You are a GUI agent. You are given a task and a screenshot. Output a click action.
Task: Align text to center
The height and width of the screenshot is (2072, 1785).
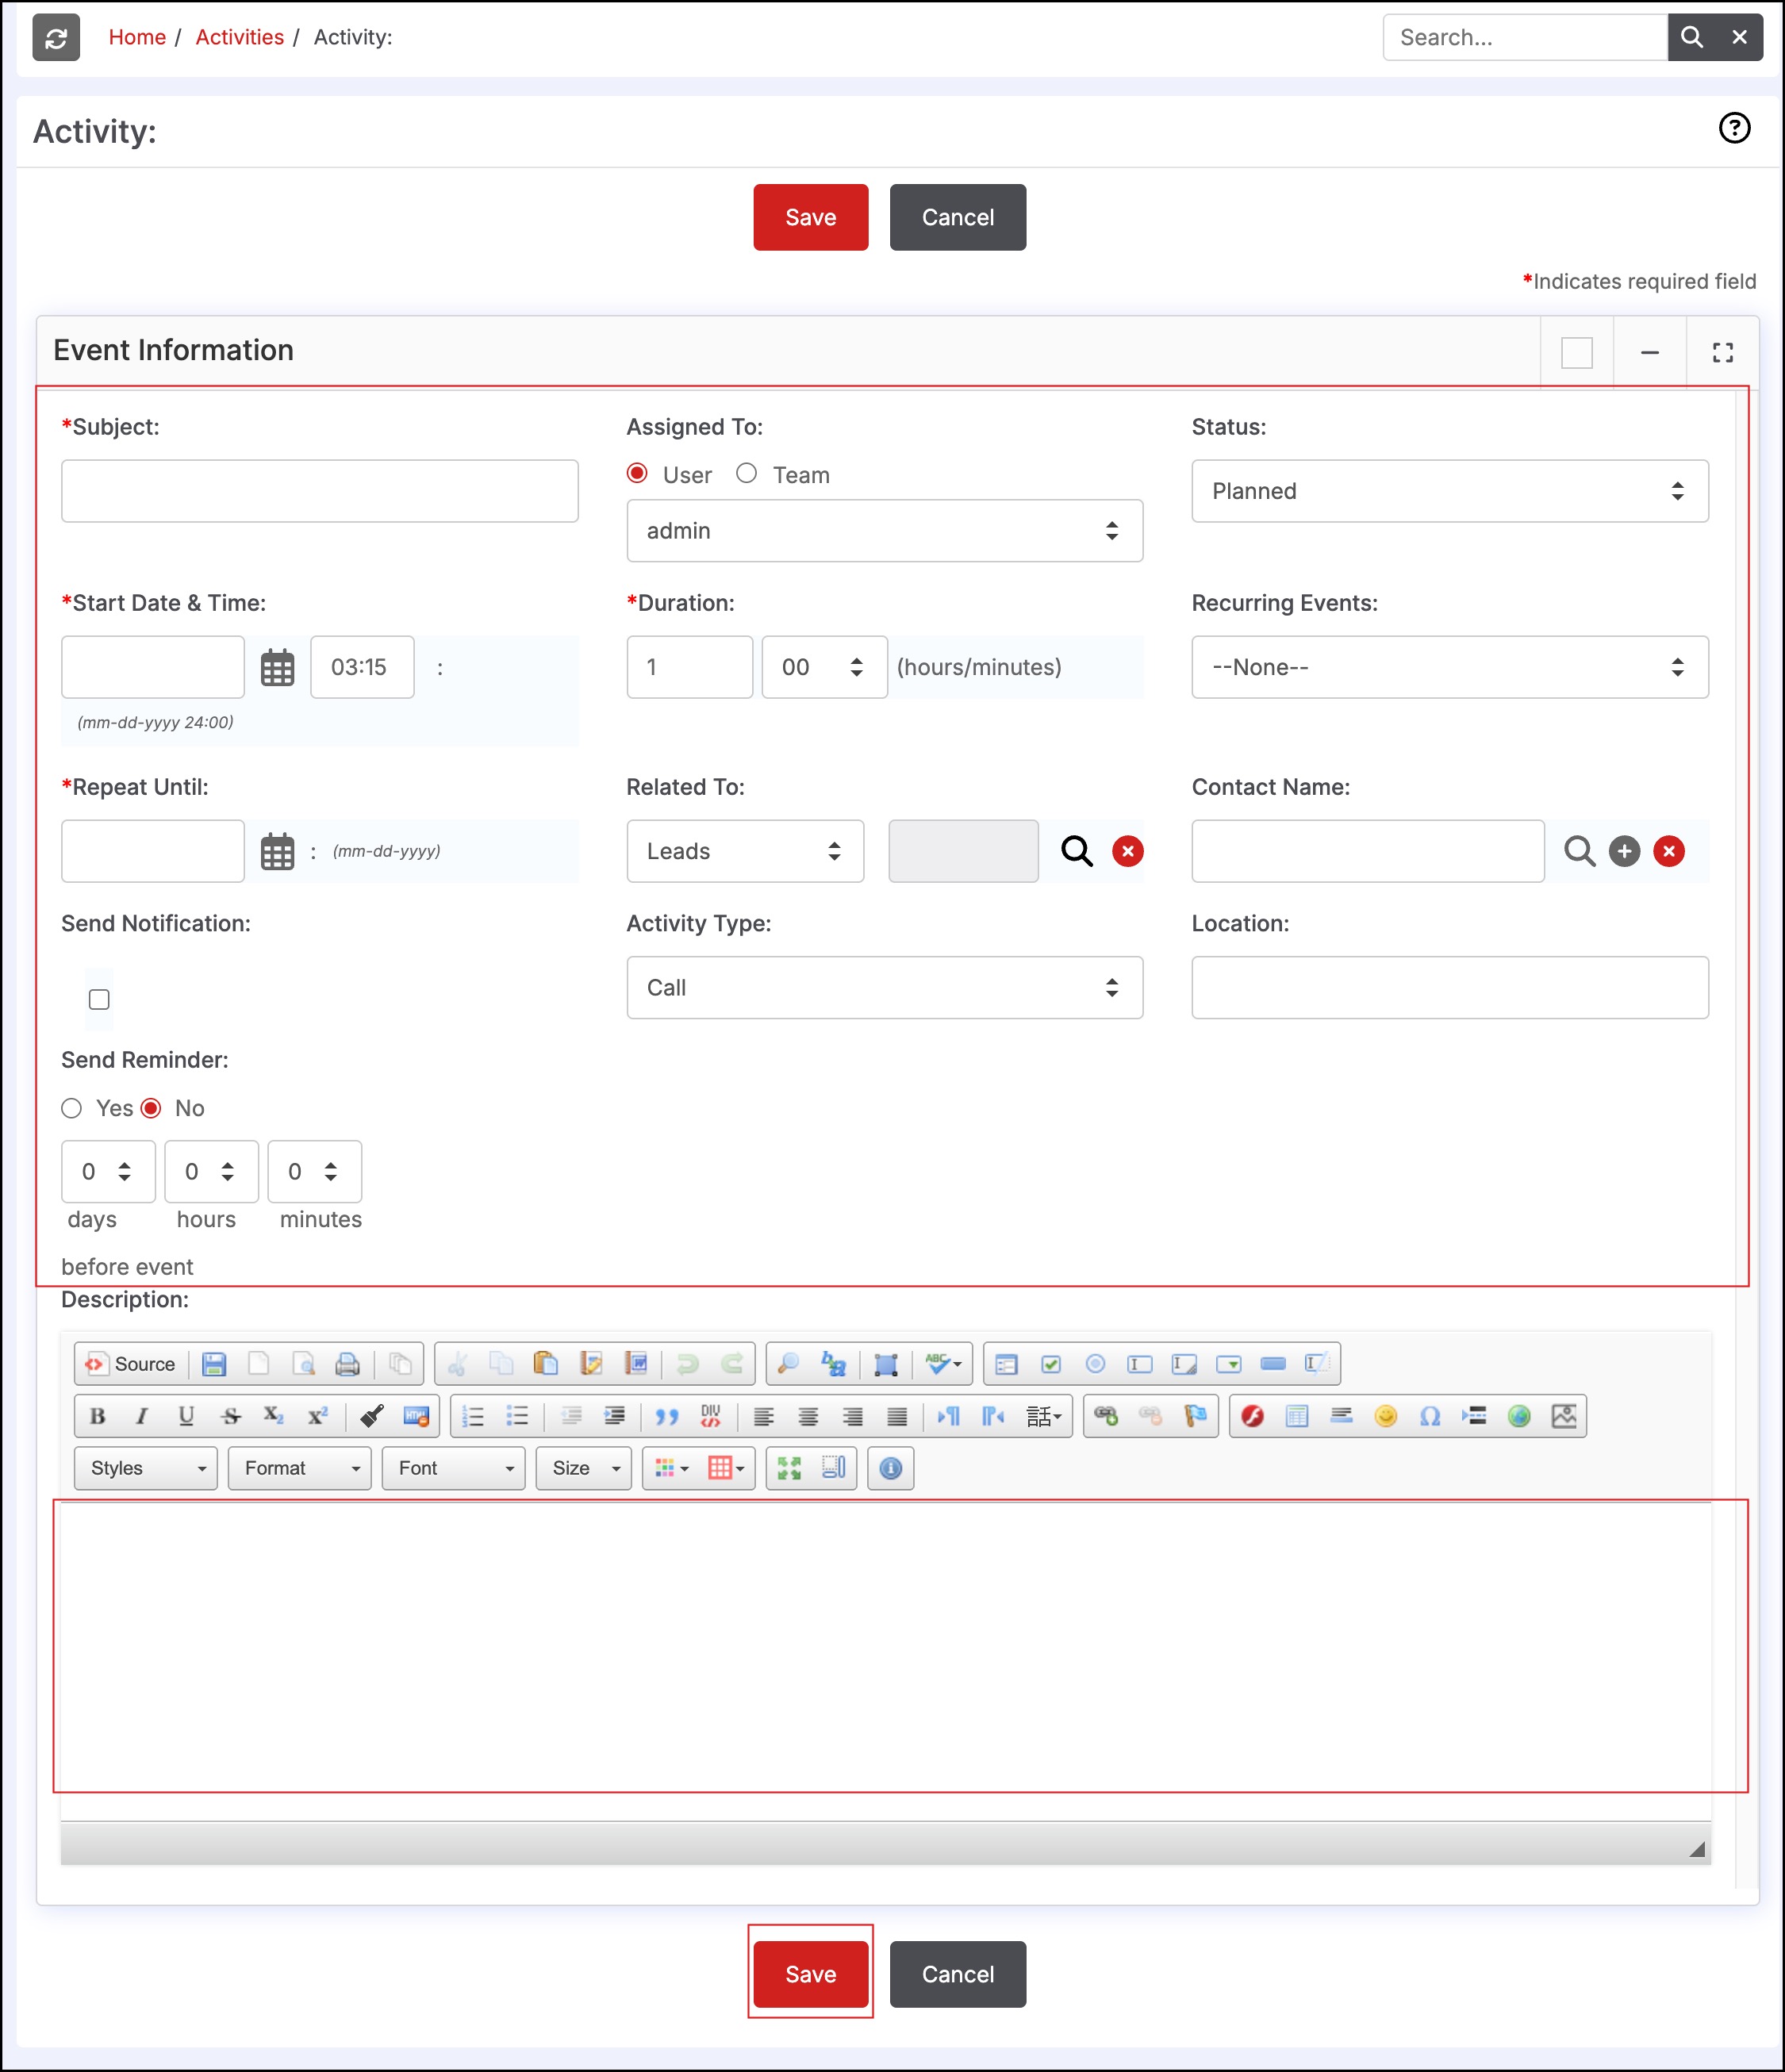808,1416
